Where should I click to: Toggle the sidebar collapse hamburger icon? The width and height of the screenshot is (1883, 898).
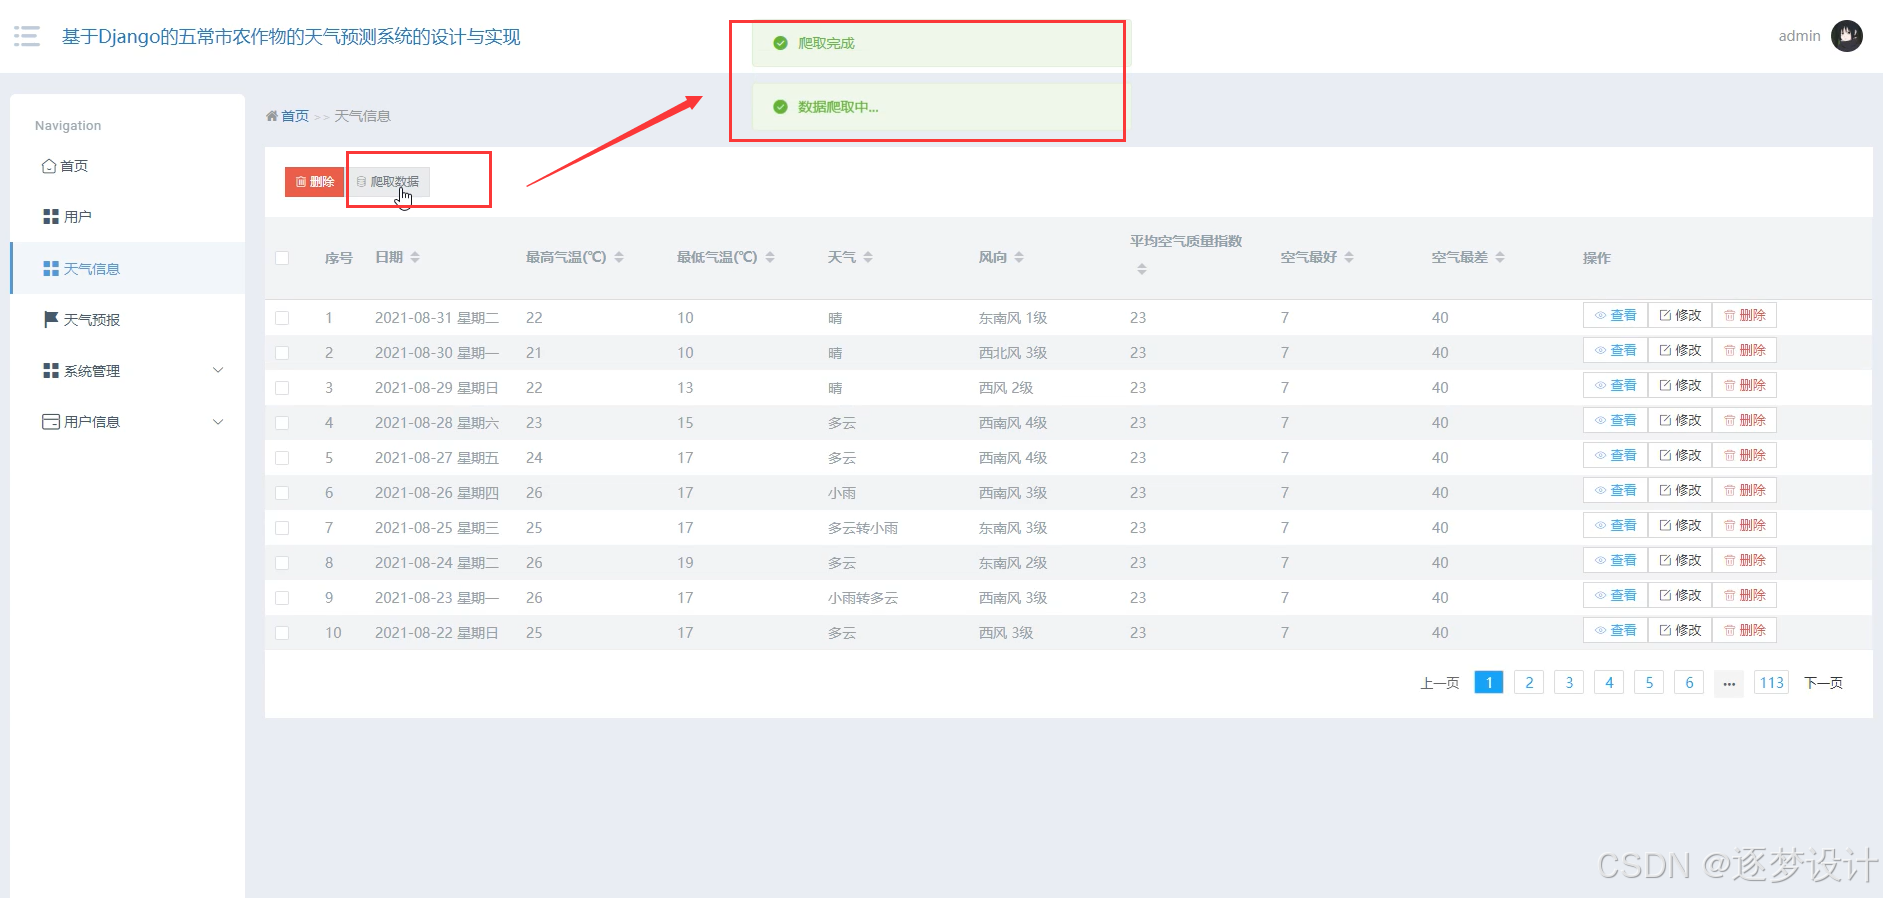tap(27, 37)
